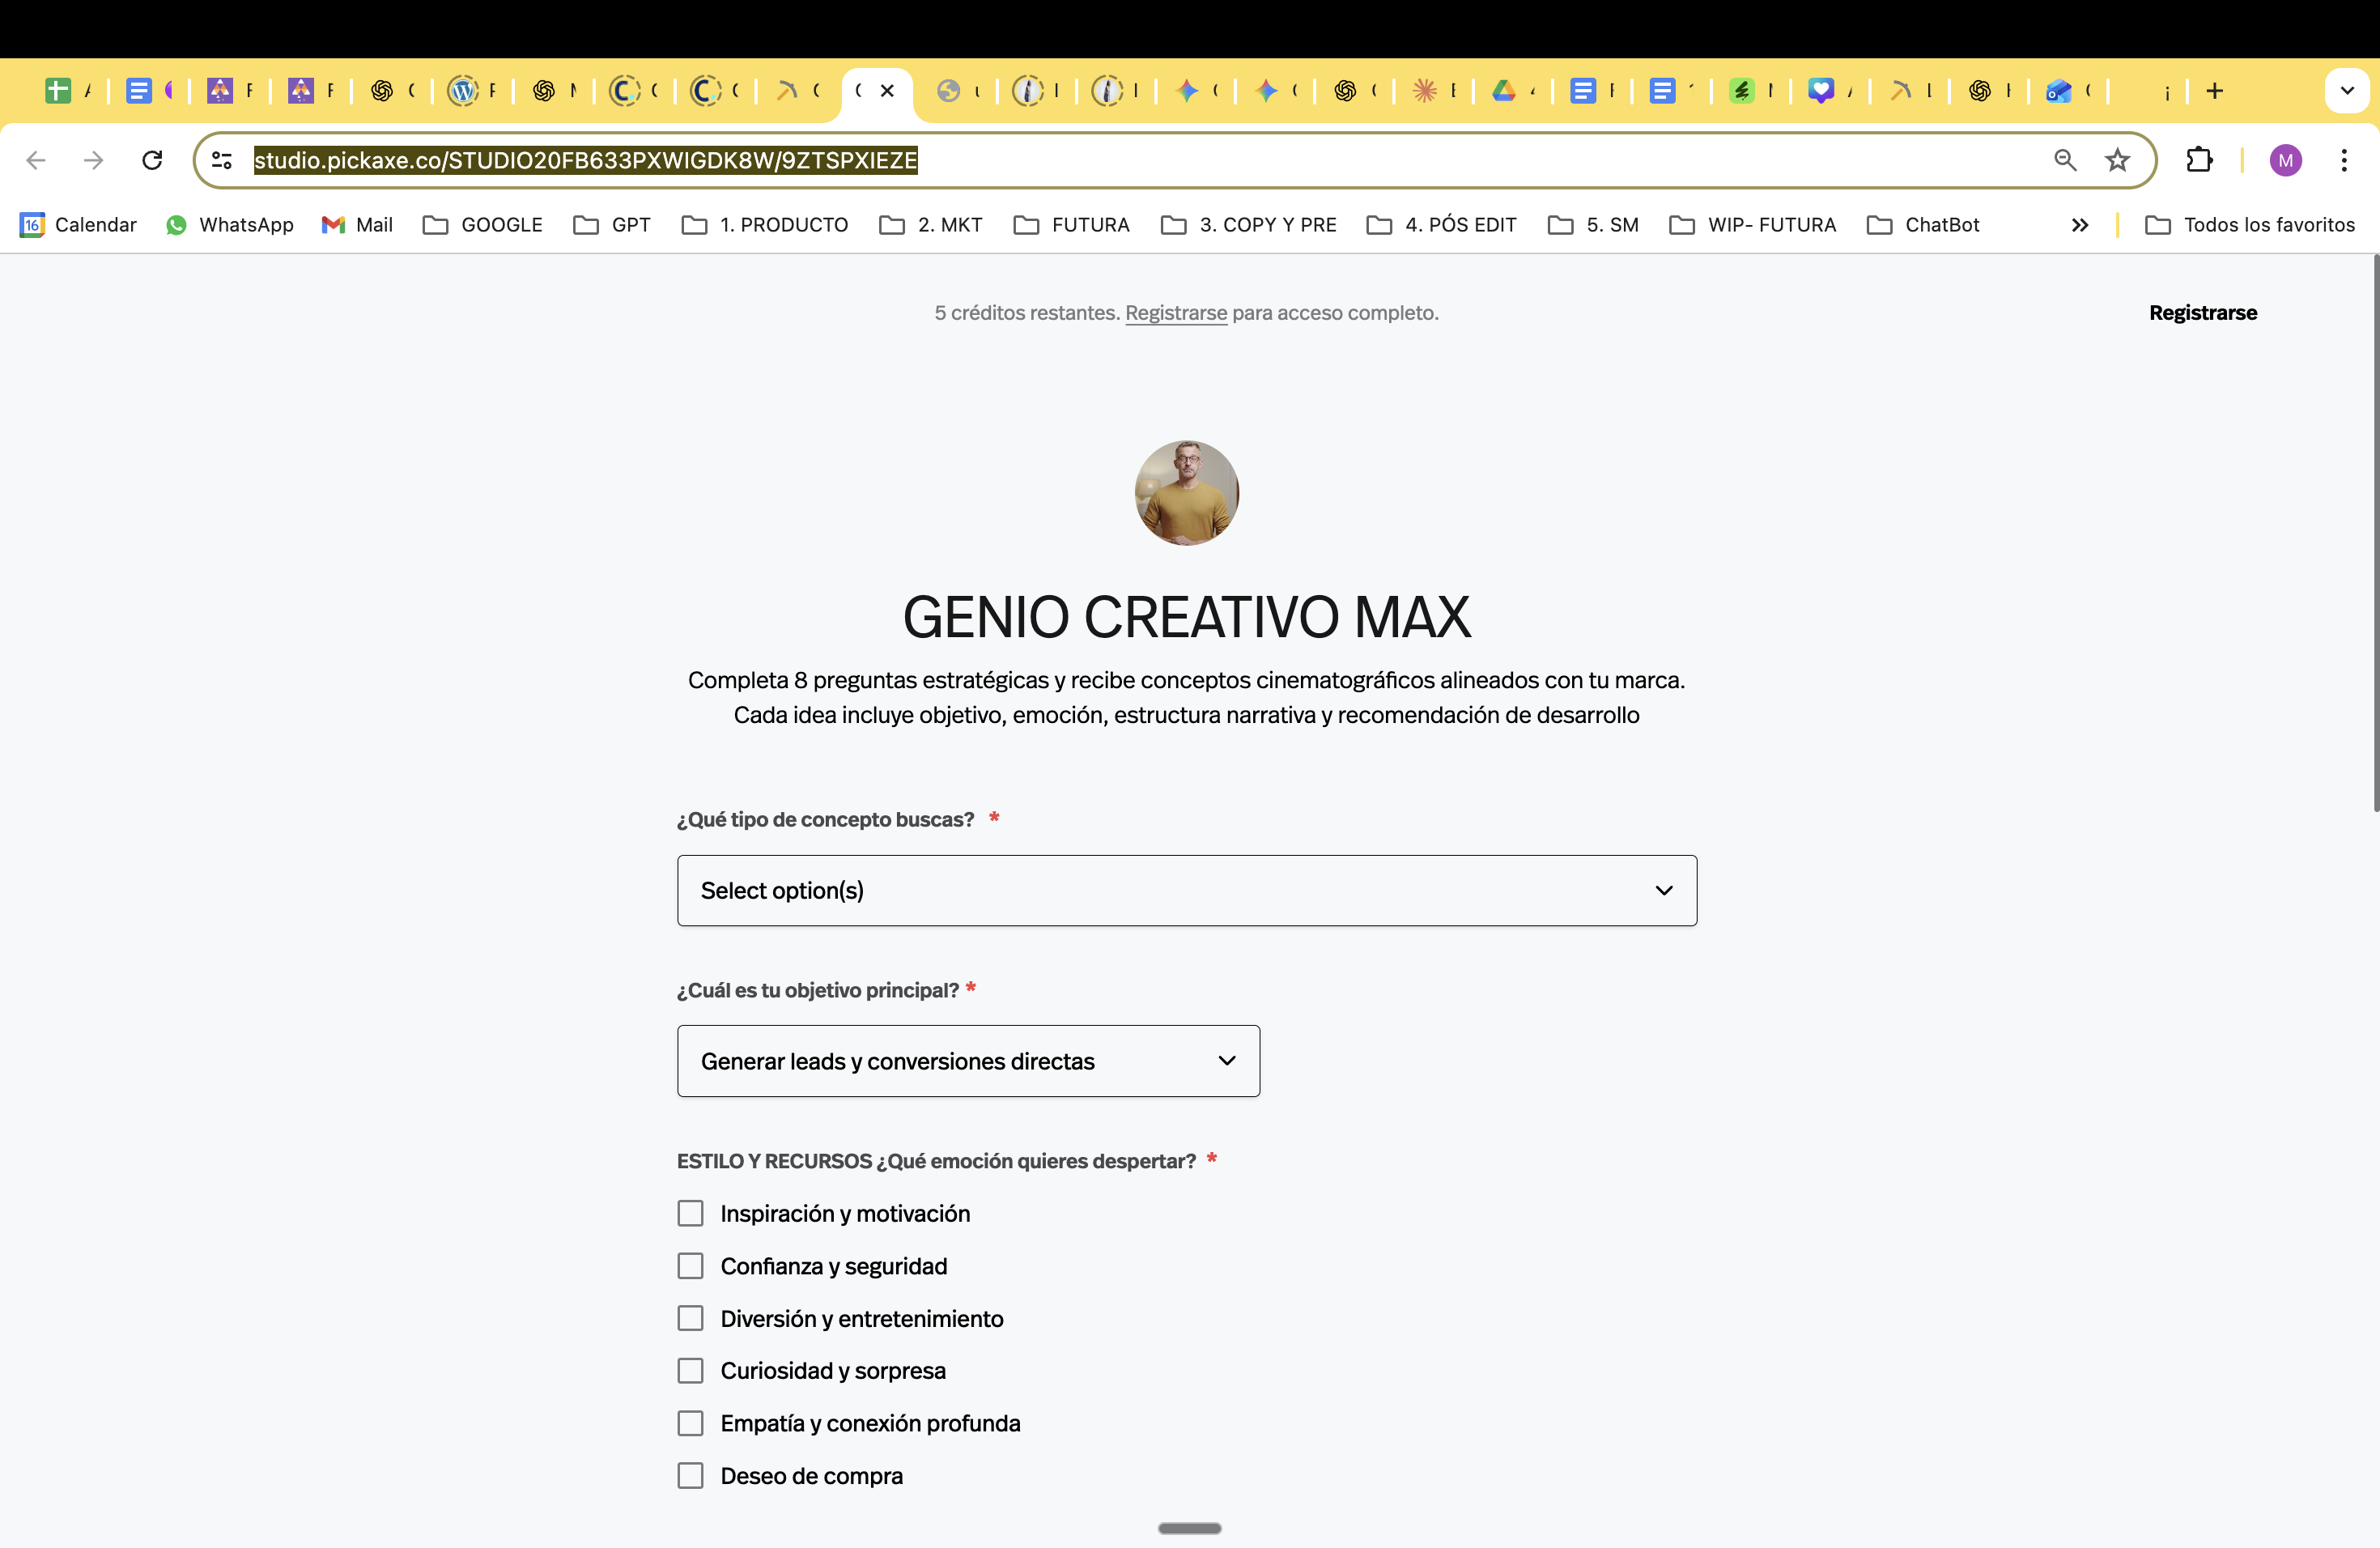Open new tab with plus icon
This screenshot has height=1548, width=2380.
click(2214, 91)
